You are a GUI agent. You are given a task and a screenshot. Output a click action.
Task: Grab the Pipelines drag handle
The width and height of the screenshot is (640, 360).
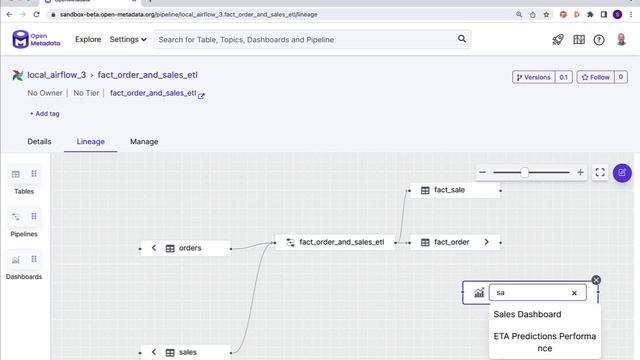pos(34,216)
